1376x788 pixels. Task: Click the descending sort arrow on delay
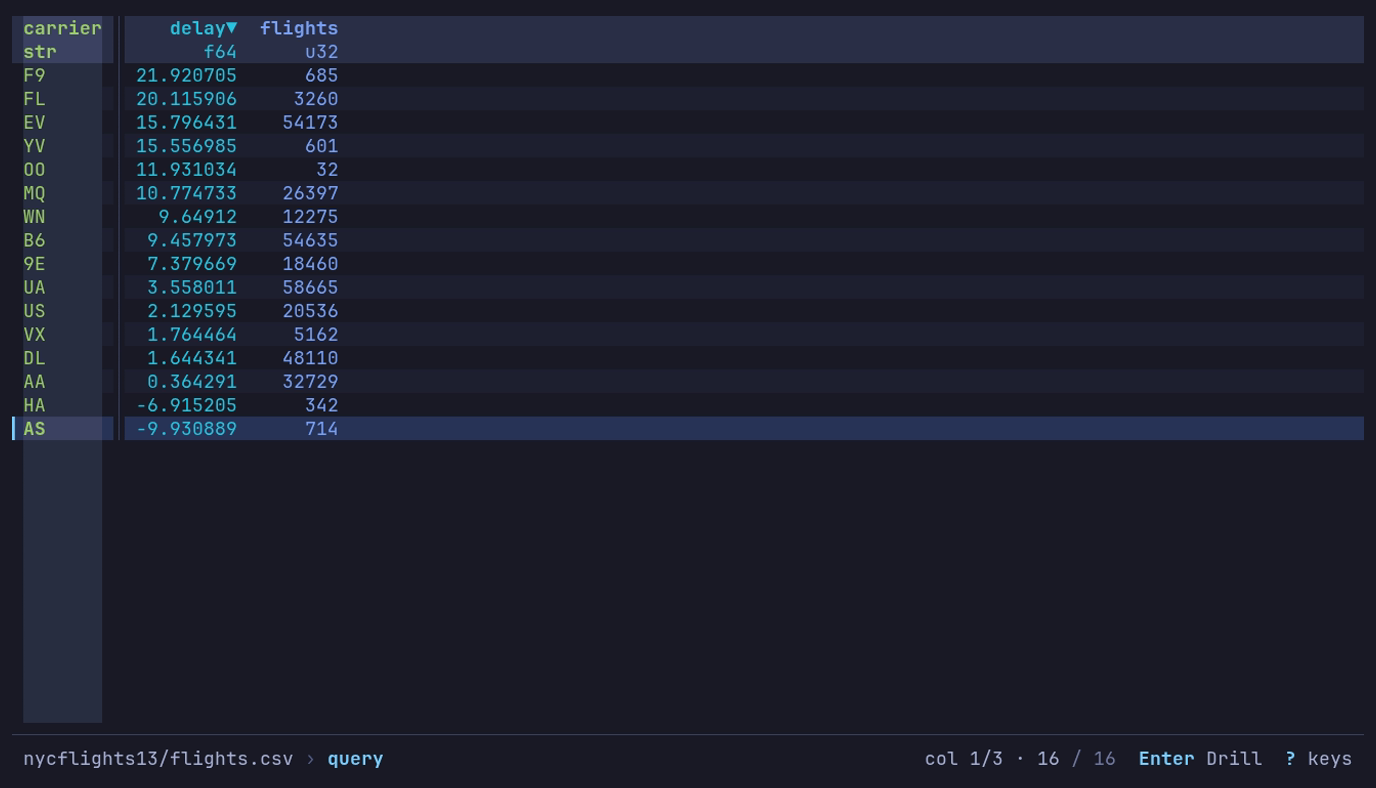pos(232,28)
